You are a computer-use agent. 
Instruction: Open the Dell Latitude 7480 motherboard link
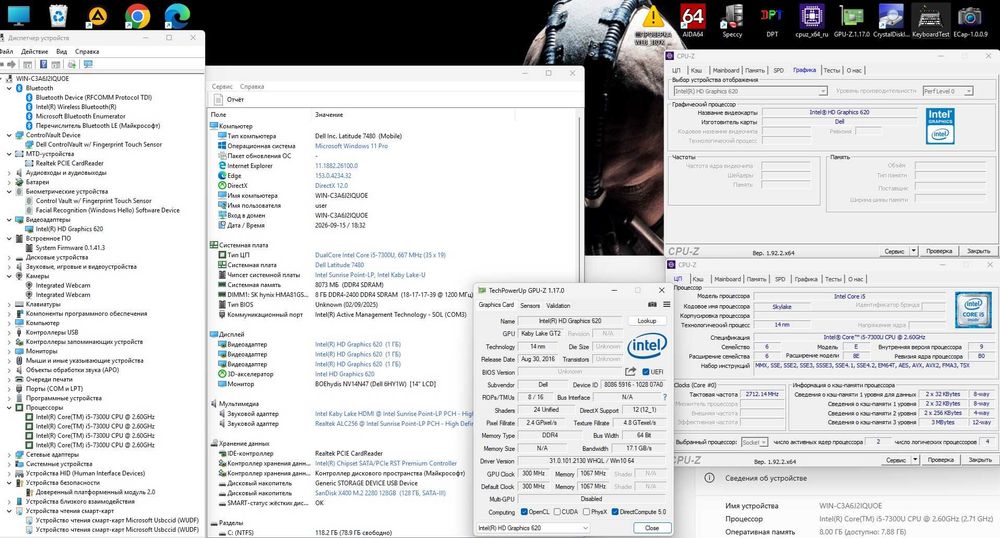339,265
